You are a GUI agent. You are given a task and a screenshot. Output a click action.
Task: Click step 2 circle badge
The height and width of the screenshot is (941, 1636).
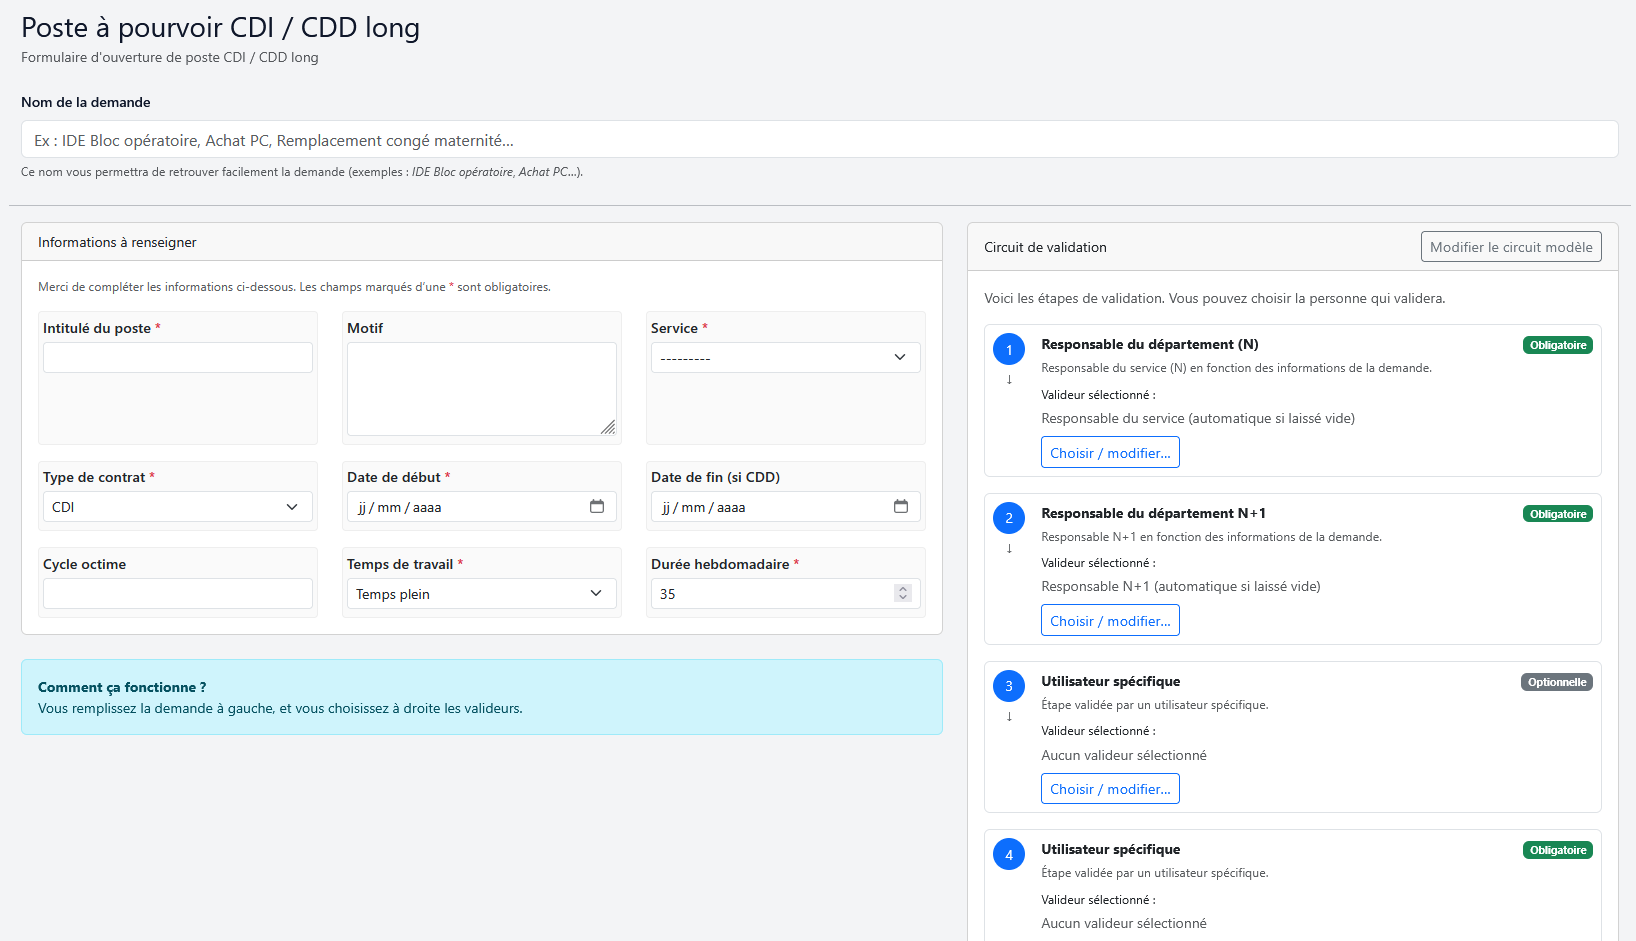pos(1009,518)
